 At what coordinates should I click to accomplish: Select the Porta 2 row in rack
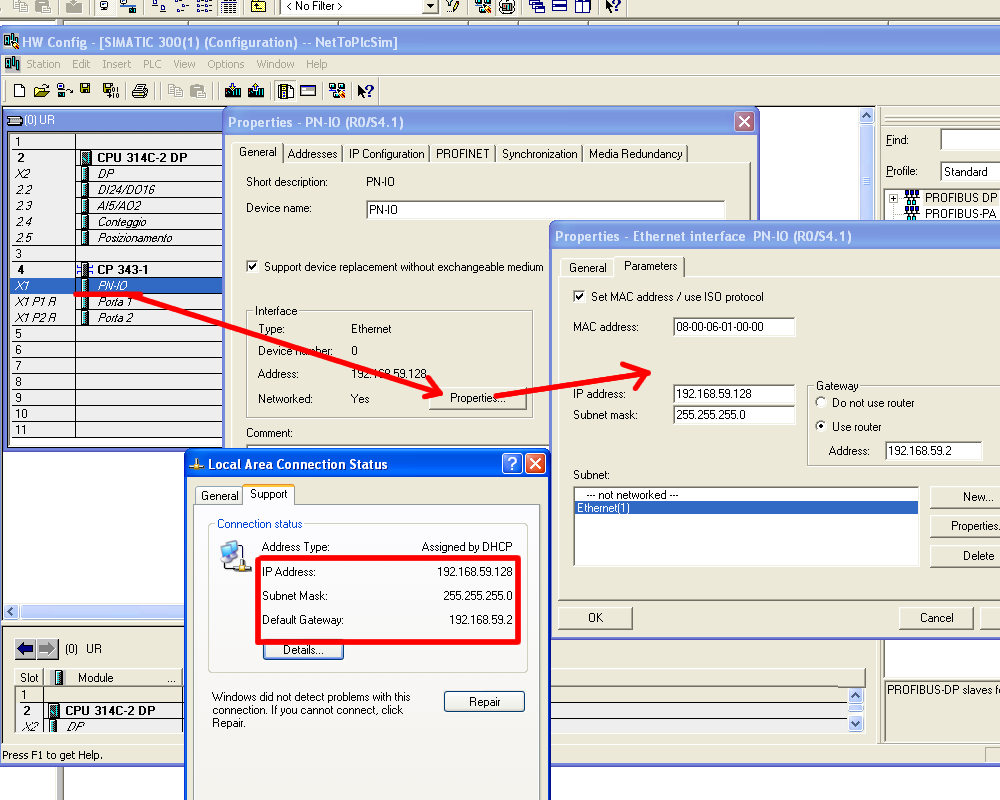117,318
